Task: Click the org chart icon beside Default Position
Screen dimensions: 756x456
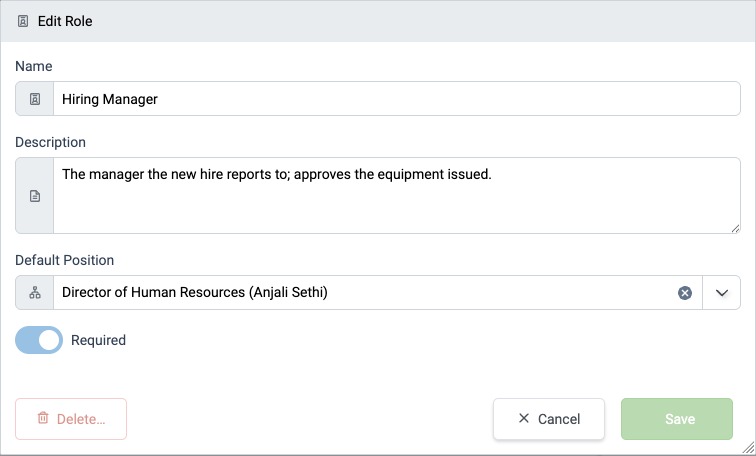Action: [x=35, y=293]
